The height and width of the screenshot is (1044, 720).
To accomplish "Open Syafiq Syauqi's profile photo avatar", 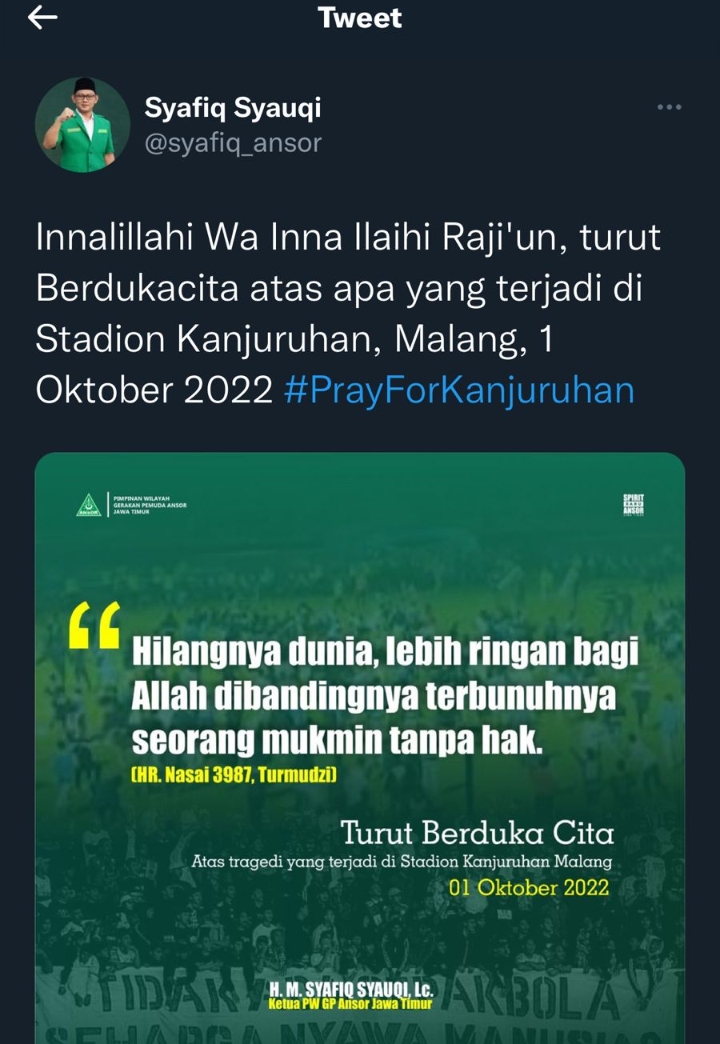I will (x=82, y=125).
